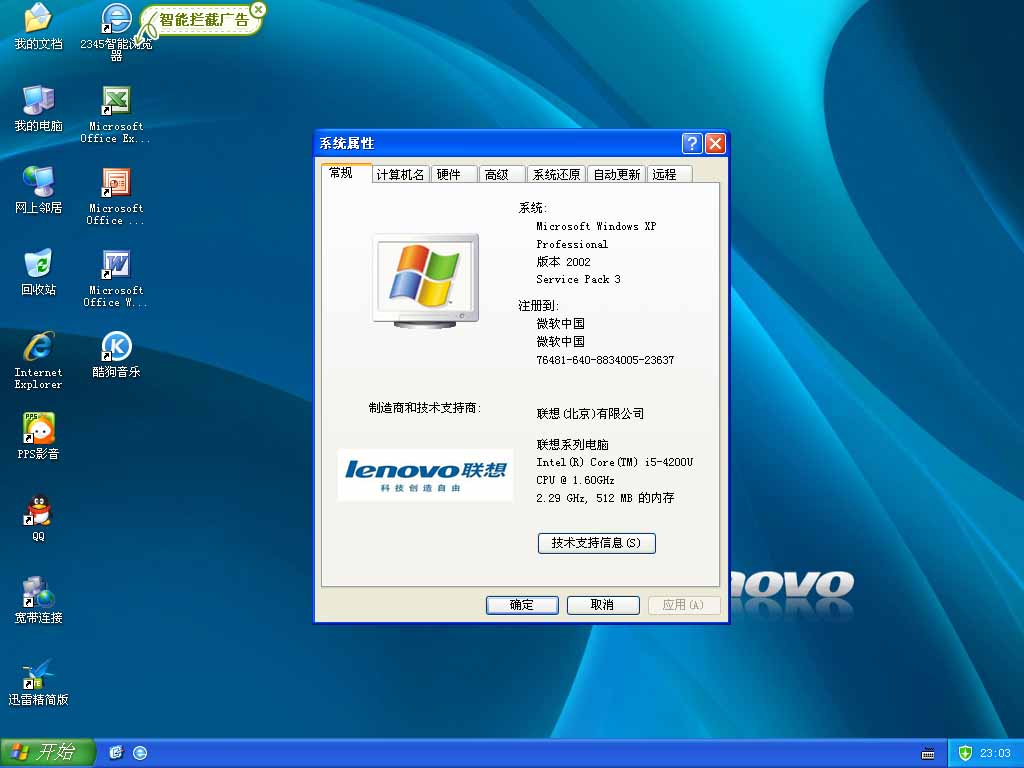Select the PPS影音 desktop shortcut
This screenshot has height=768, width=1024.
click(38, 436)
